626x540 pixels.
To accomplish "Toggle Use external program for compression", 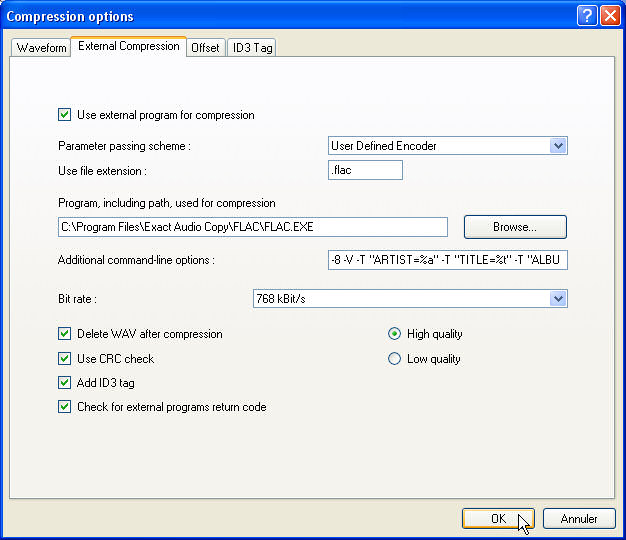I will tap(65, 115).
